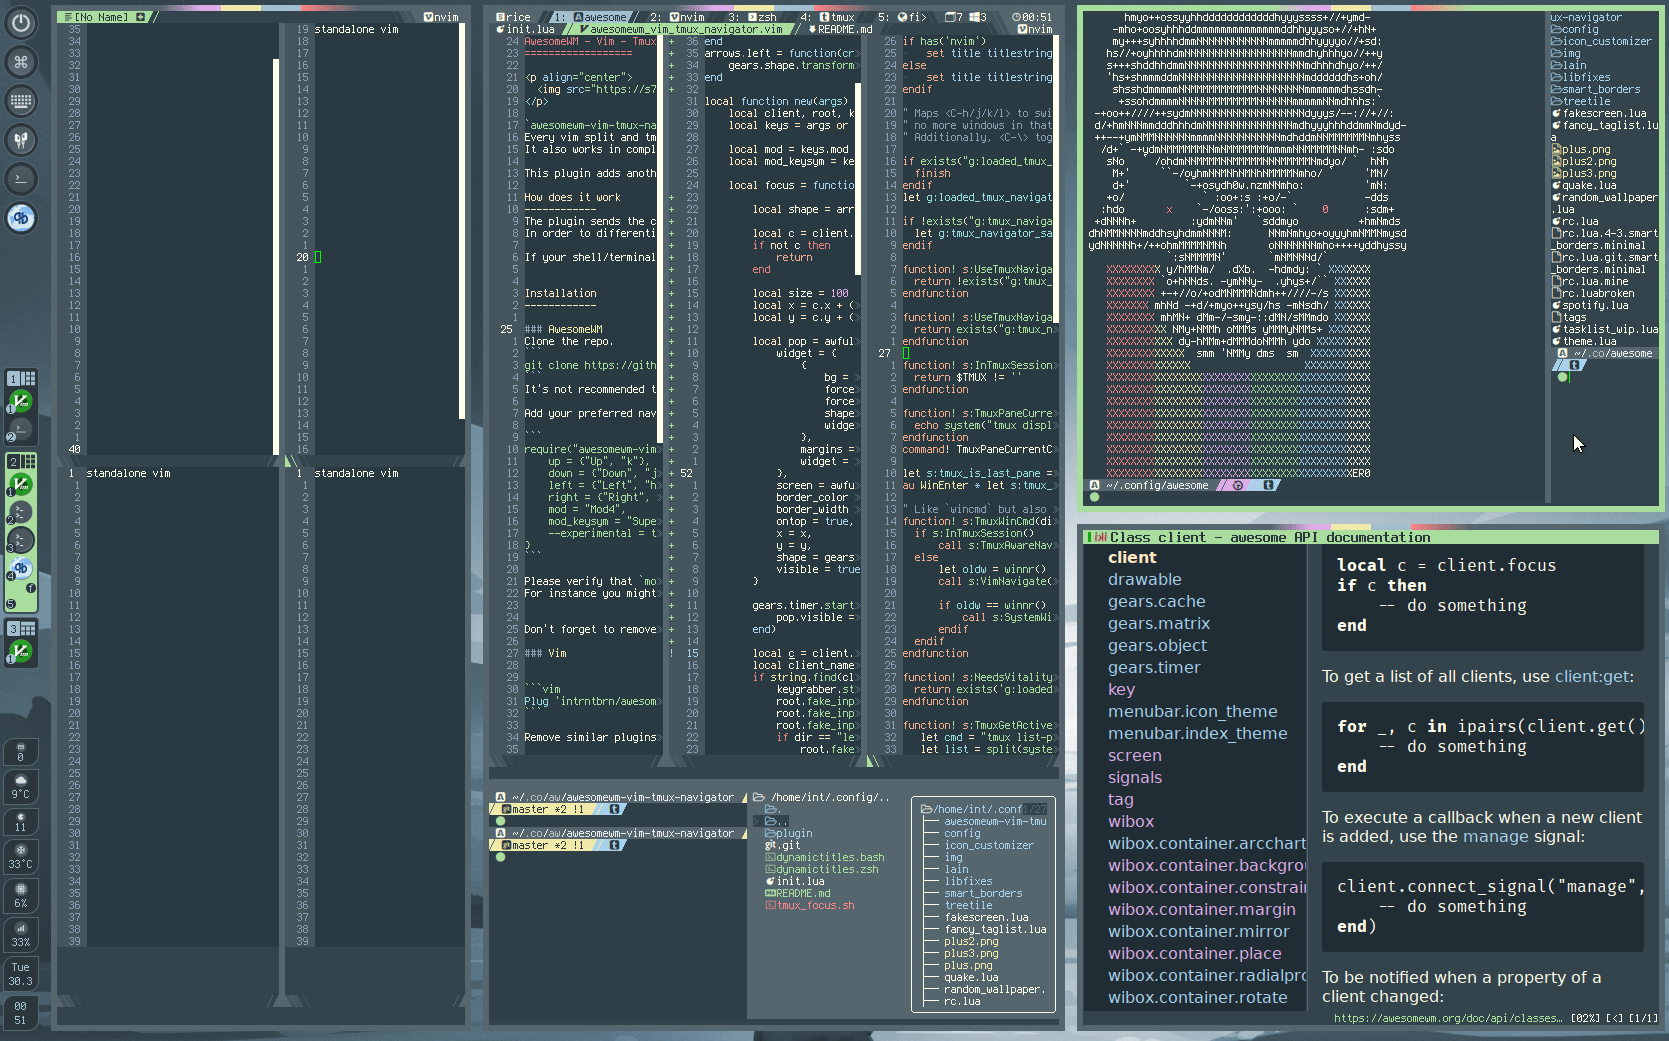Toggle the layout icon for tag 2
The height and width of the screenshot is (1041, 1669).
click(28, 461)
